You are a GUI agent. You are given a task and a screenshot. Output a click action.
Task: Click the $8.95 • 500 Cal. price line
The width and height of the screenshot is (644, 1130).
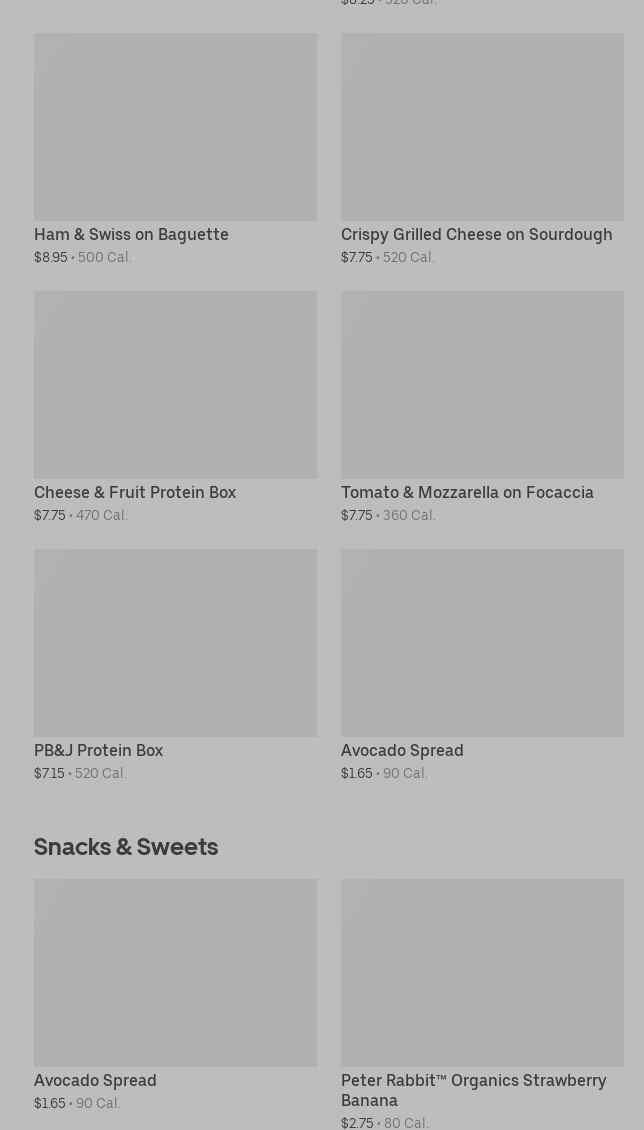pyautogui.click(x=83, y=258)
